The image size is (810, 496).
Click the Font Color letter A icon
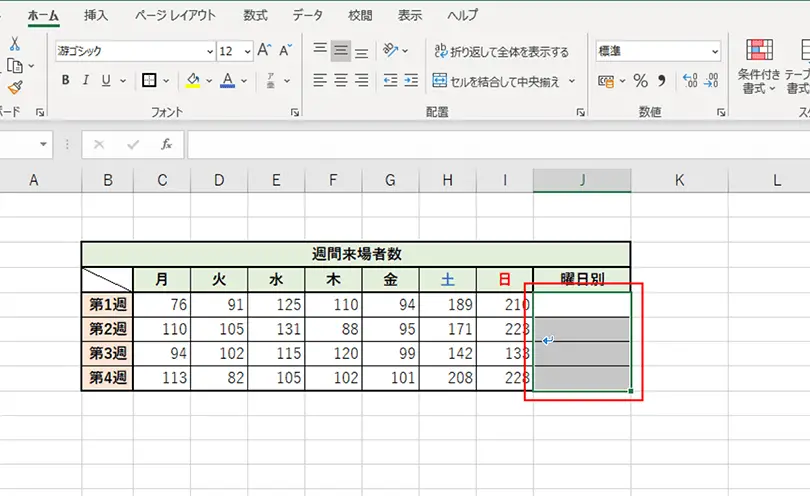click(x=227, y=81)
